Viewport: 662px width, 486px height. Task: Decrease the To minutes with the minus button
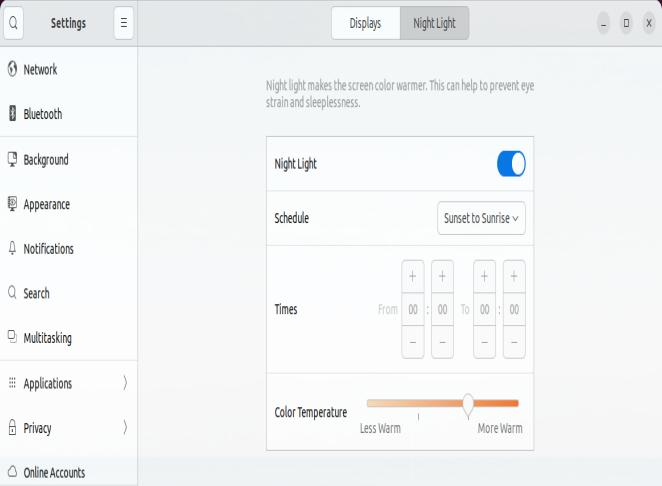click(x=514, y=342)
